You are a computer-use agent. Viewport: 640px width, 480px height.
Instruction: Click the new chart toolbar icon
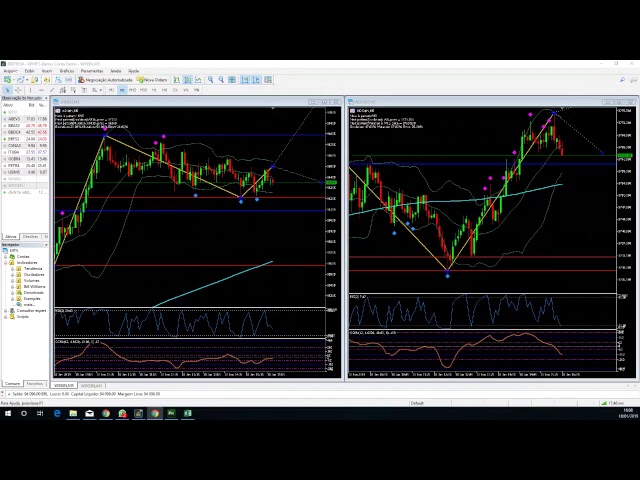(x=7, y=80)
